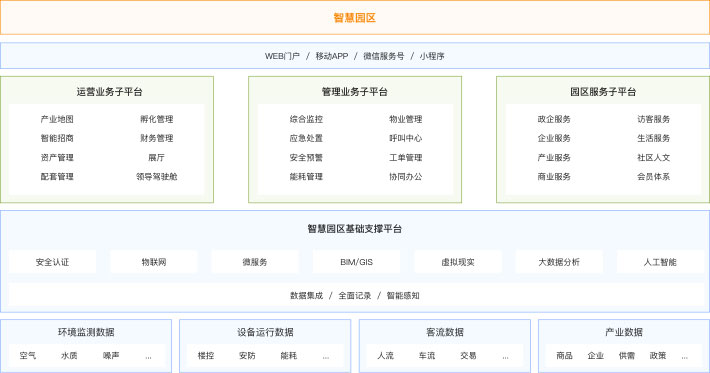
Task: Click the 设备运行数据 heading
Action: coord(265,332)
